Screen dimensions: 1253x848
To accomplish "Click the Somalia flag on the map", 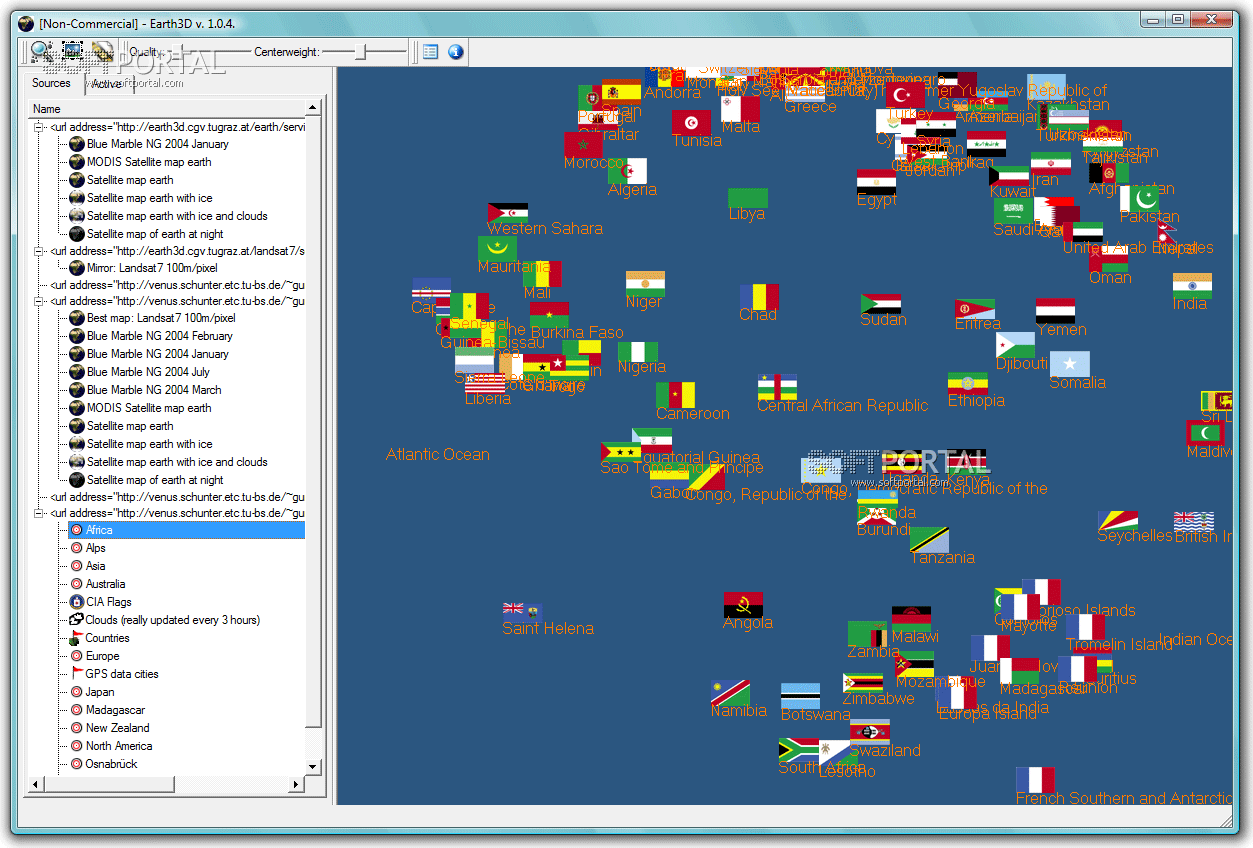I will [1069, 363].
